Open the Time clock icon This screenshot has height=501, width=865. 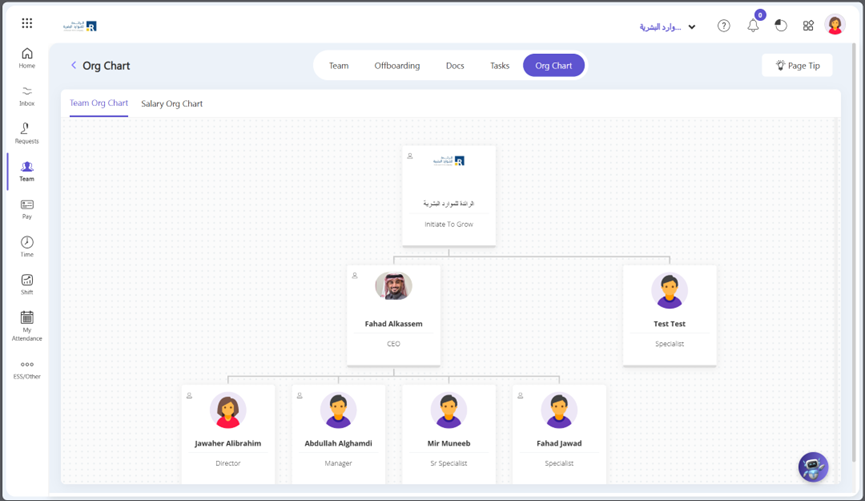point(27,246)
